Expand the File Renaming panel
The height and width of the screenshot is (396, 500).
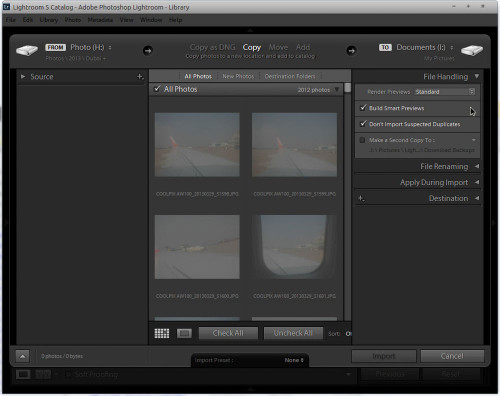[x=477, y=166]
